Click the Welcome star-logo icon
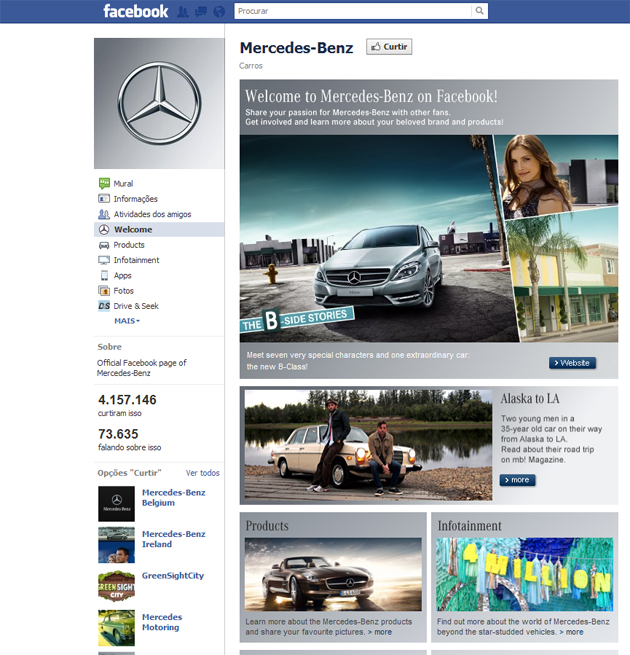This screenshot has width=630, height=655. pos(104,229)
